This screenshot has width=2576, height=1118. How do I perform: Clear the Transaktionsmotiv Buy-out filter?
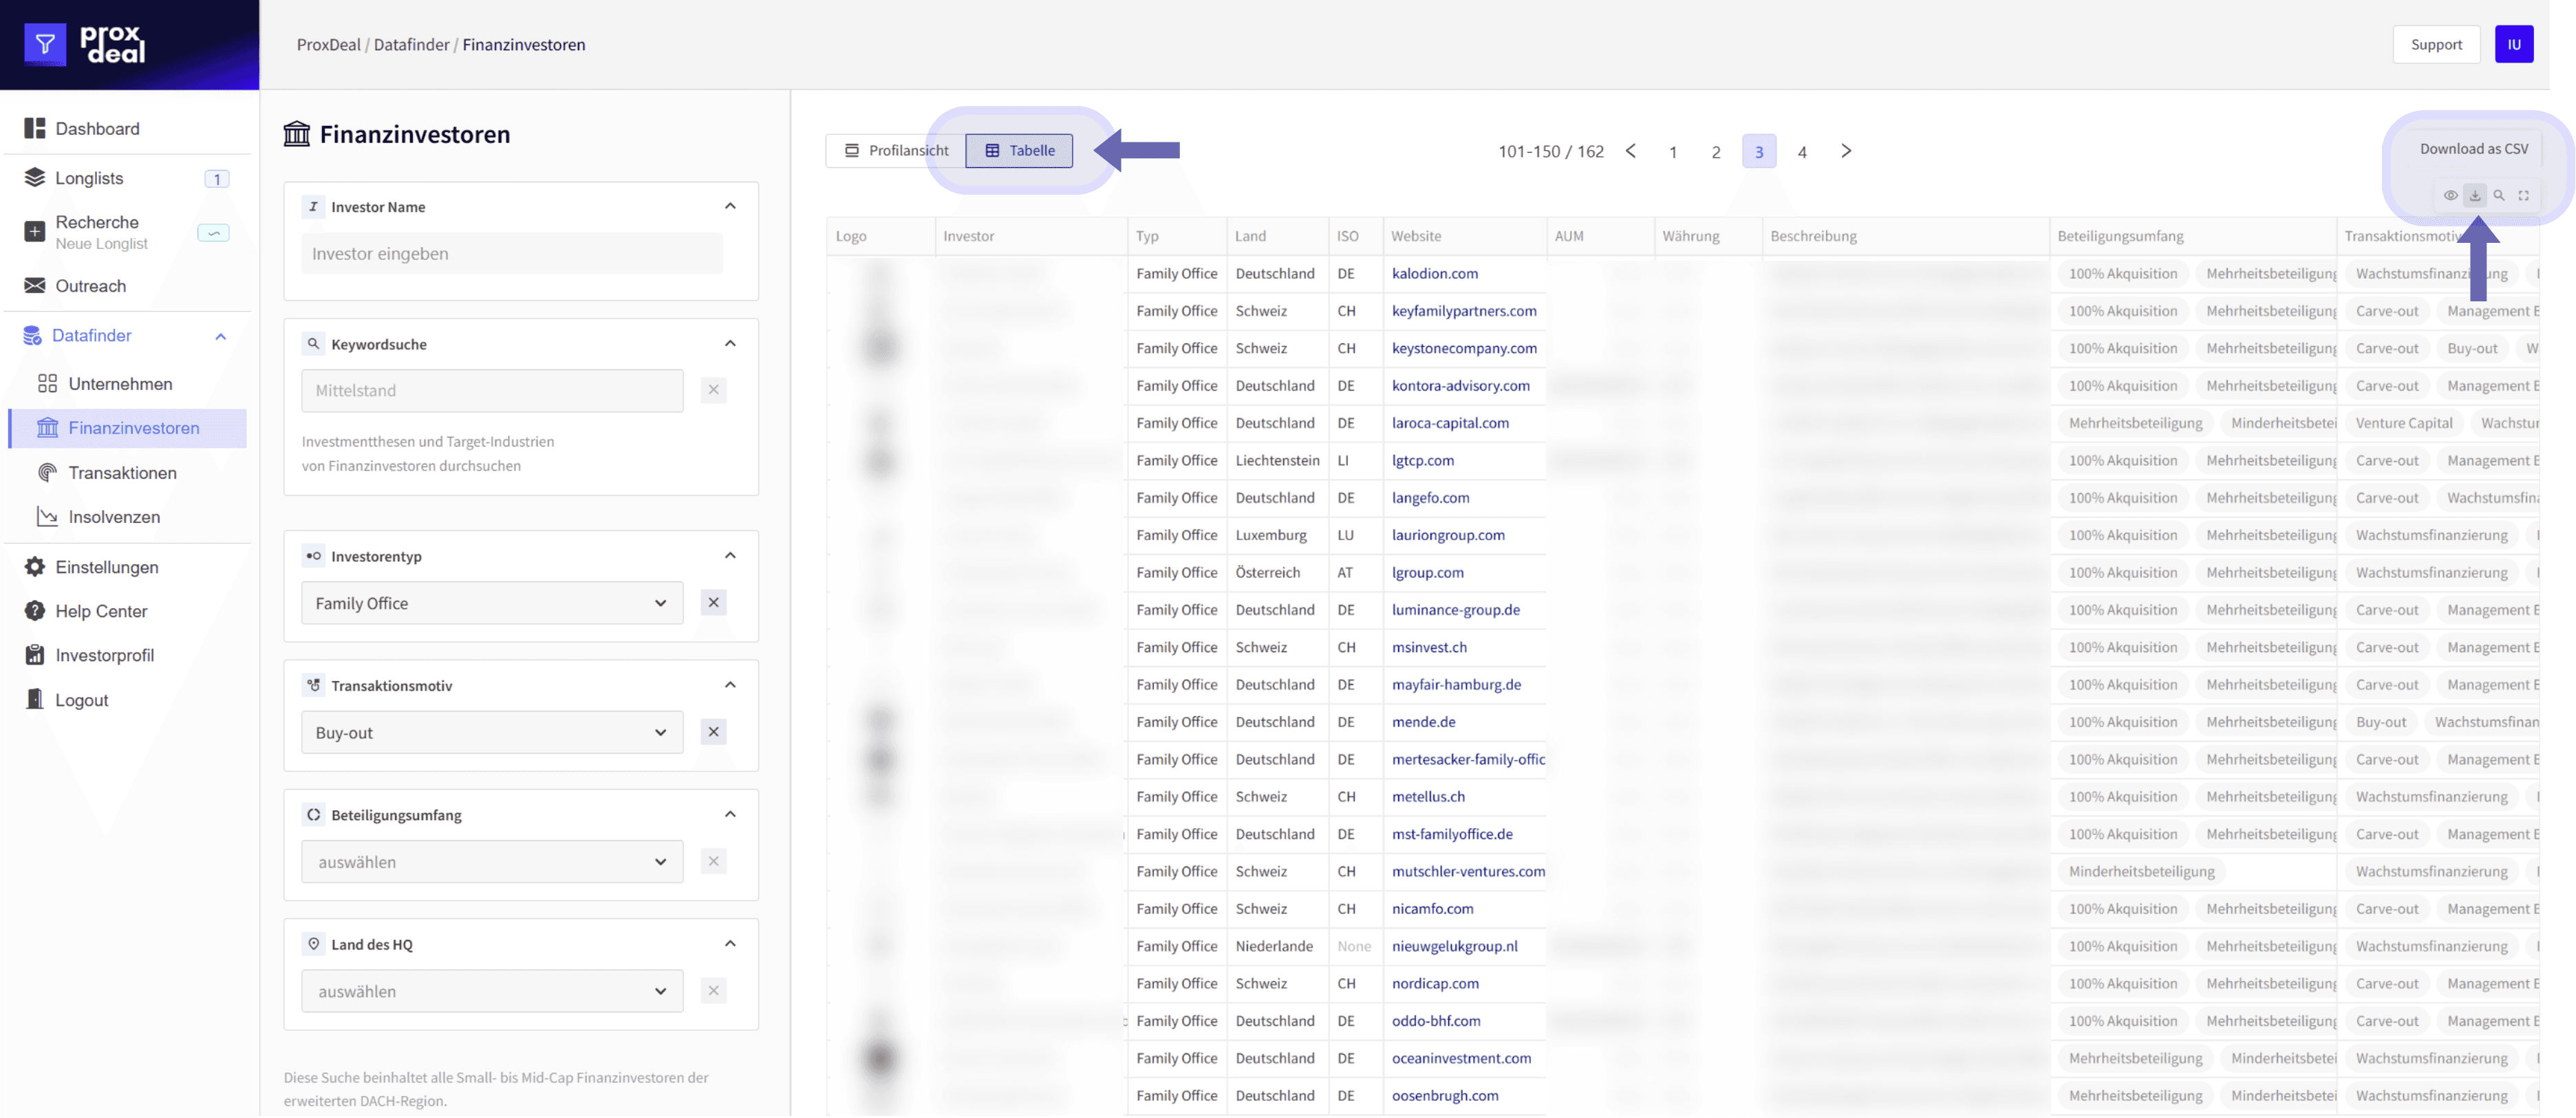click(x=713, y=732)
